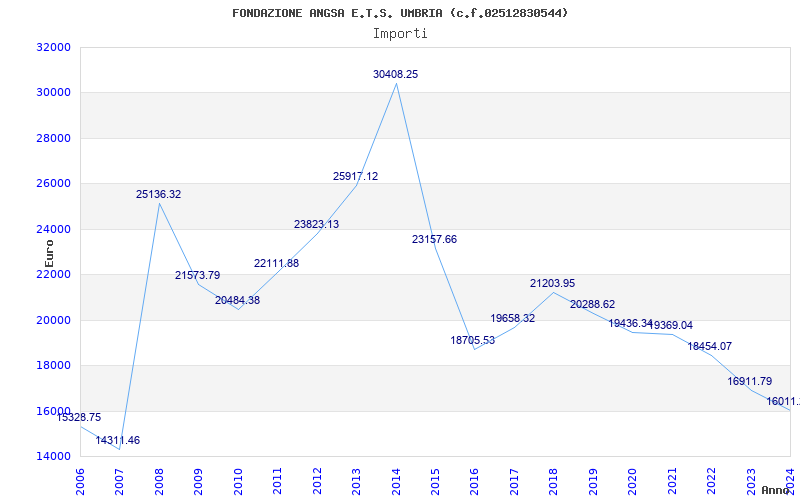This screenshot has width=800, height=500.
Task: Click the 2016 x-axis year label
Action: (x=474, y=482)
